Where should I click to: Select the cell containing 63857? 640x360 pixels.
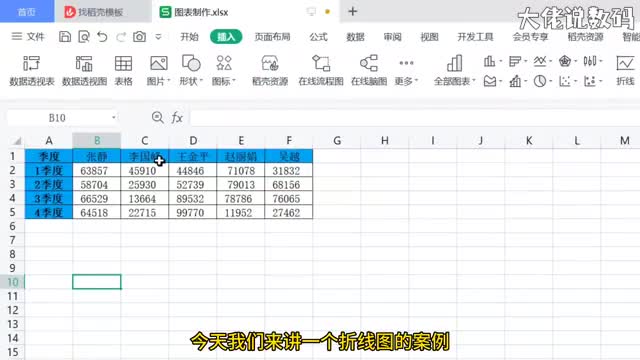click(97, 171)
